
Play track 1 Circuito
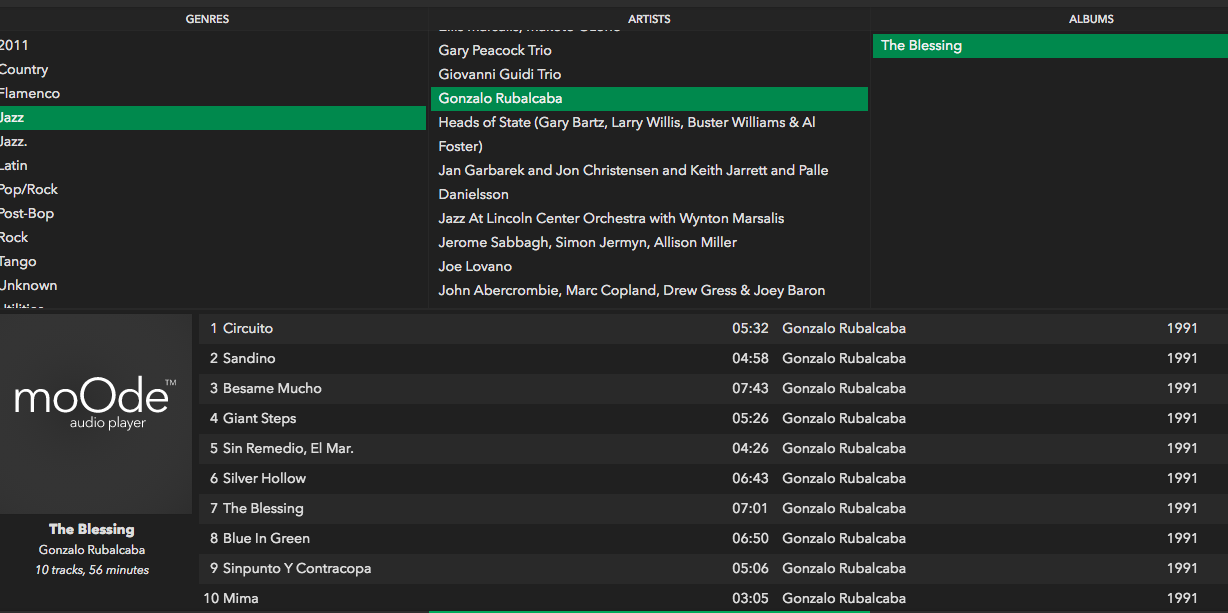712,329
